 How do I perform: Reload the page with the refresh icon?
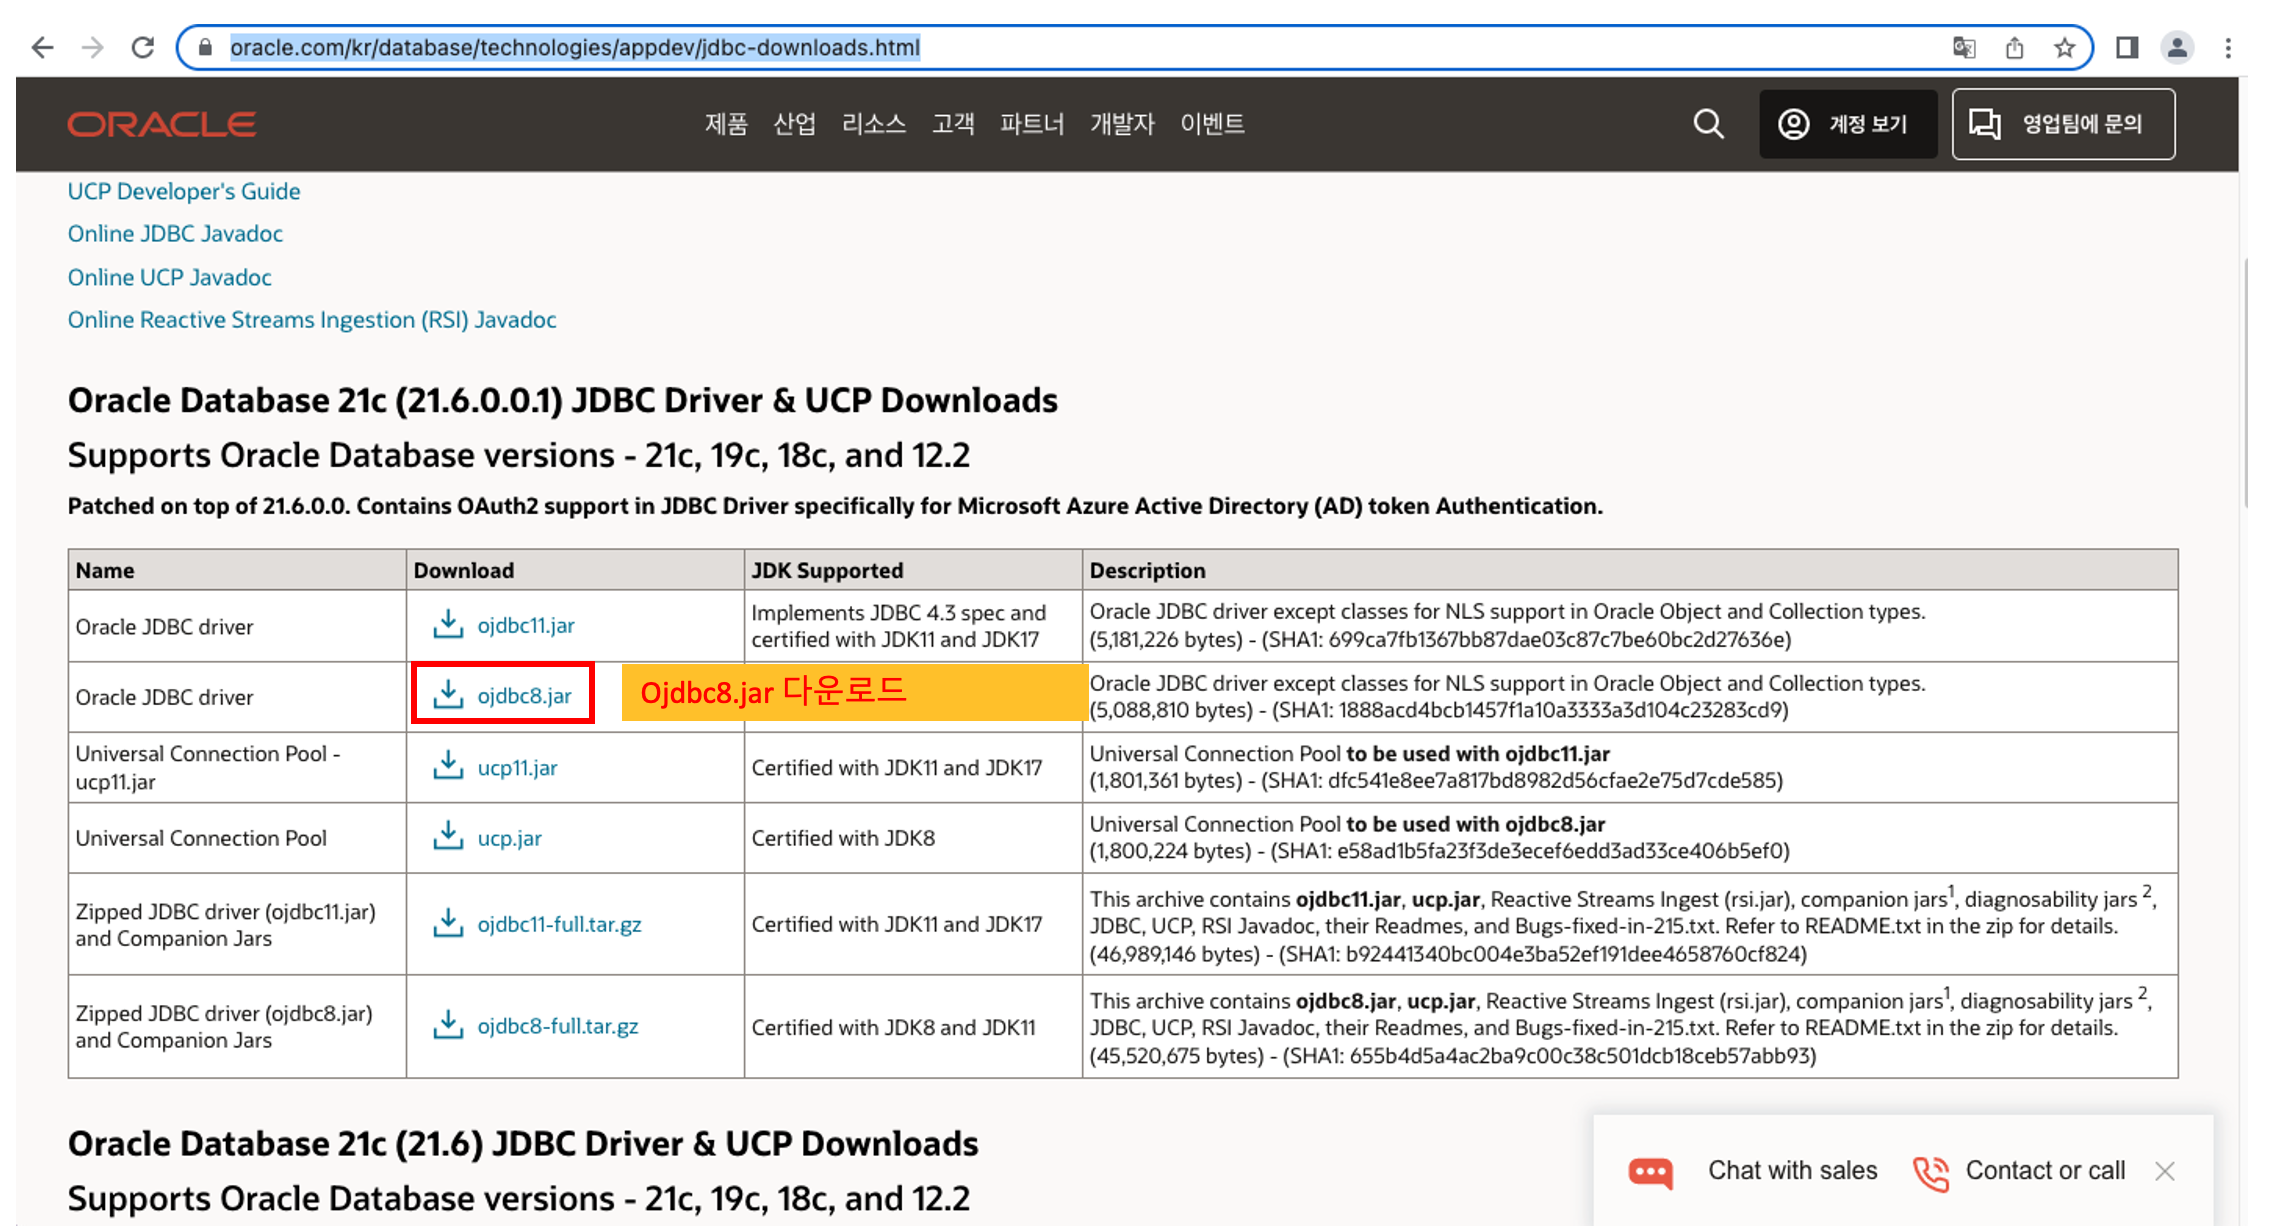[x=143, y=47]
